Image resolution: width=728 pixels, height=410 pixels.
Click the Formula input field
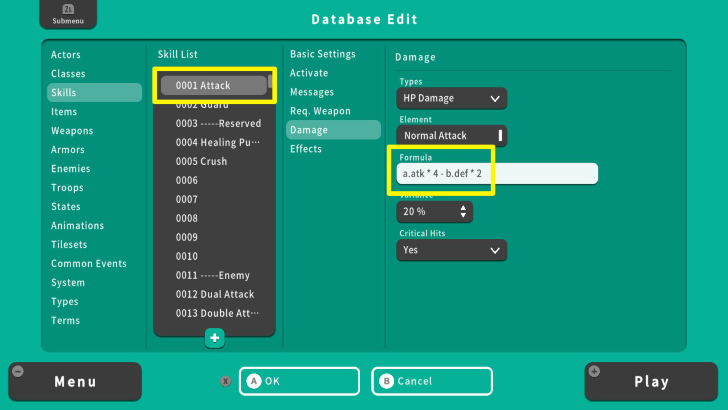[x=497, y=174]
